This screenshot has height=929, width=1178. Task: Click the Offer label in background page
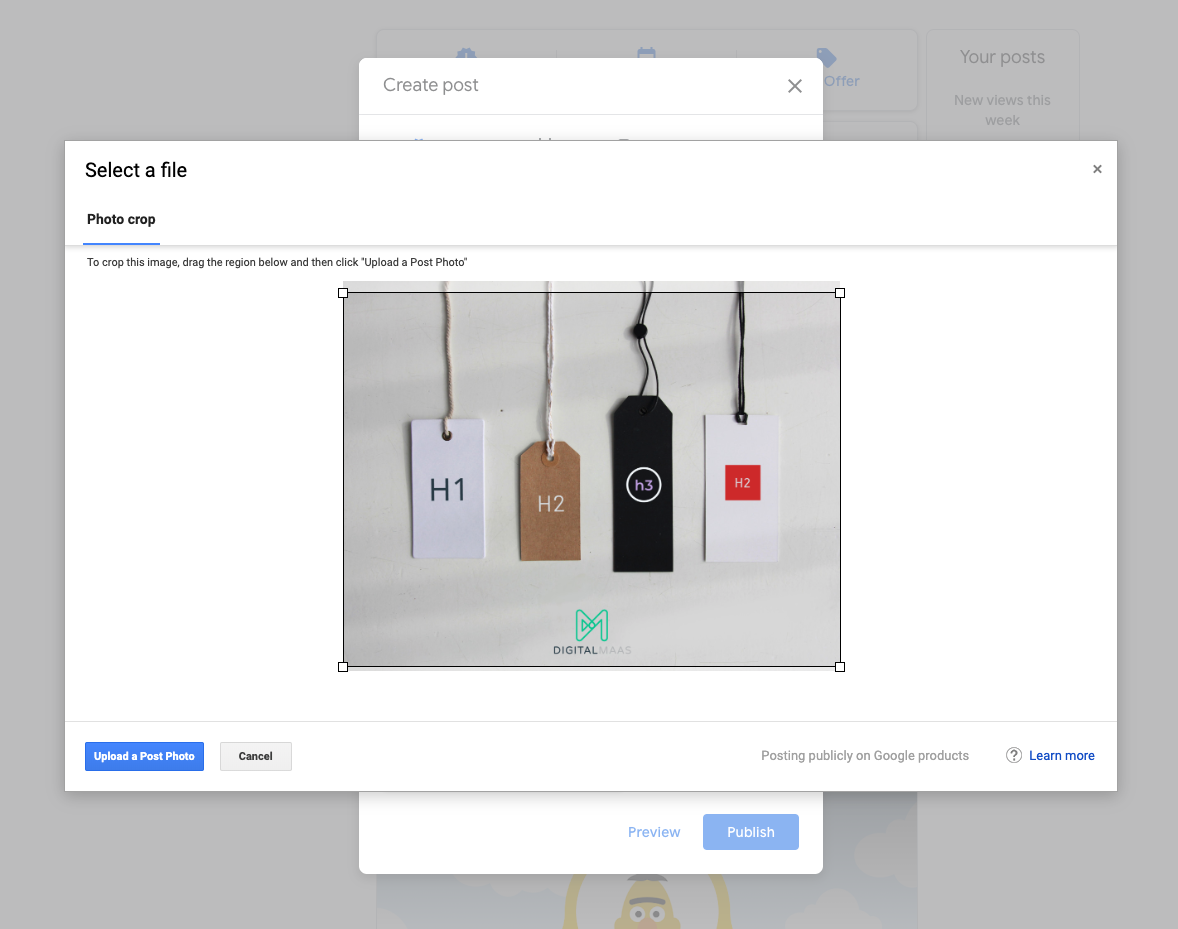coord(841,81)
